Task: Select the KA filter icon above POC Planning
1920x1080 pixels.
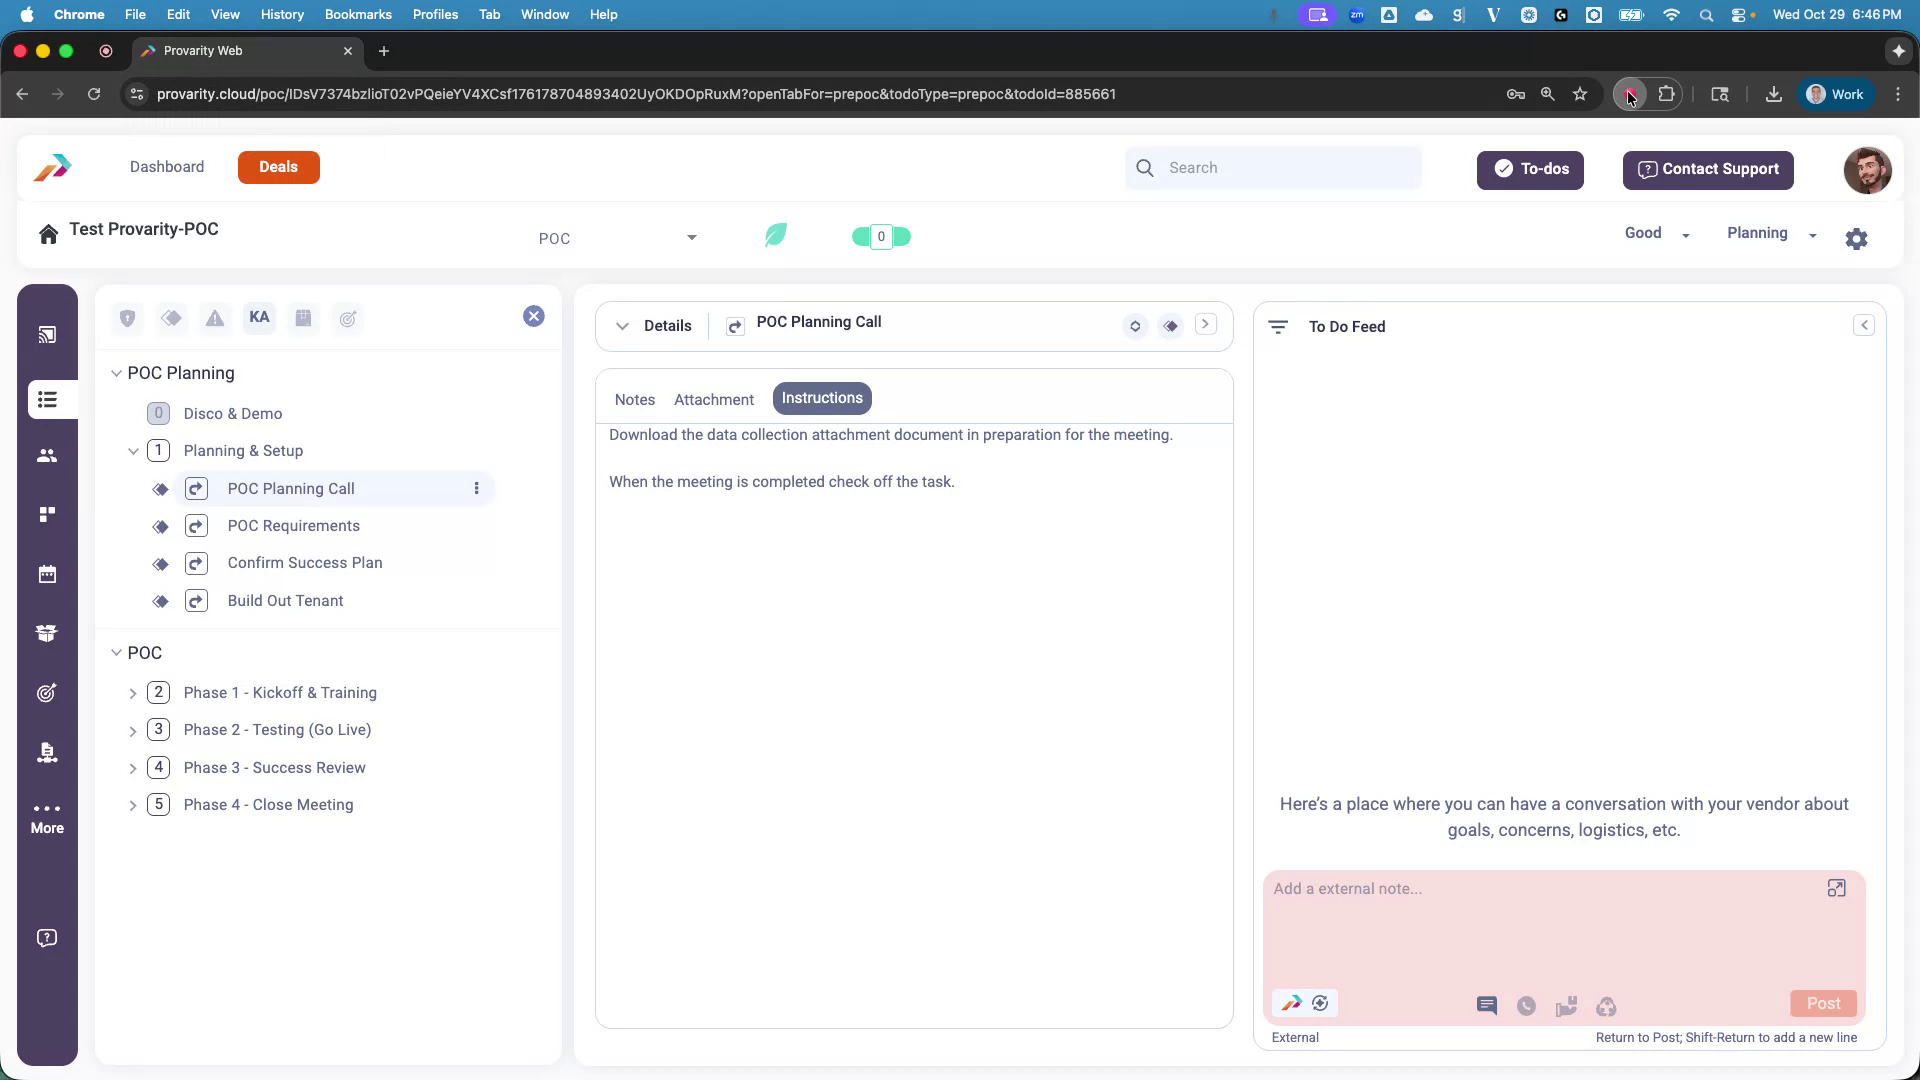Action: 259,317
